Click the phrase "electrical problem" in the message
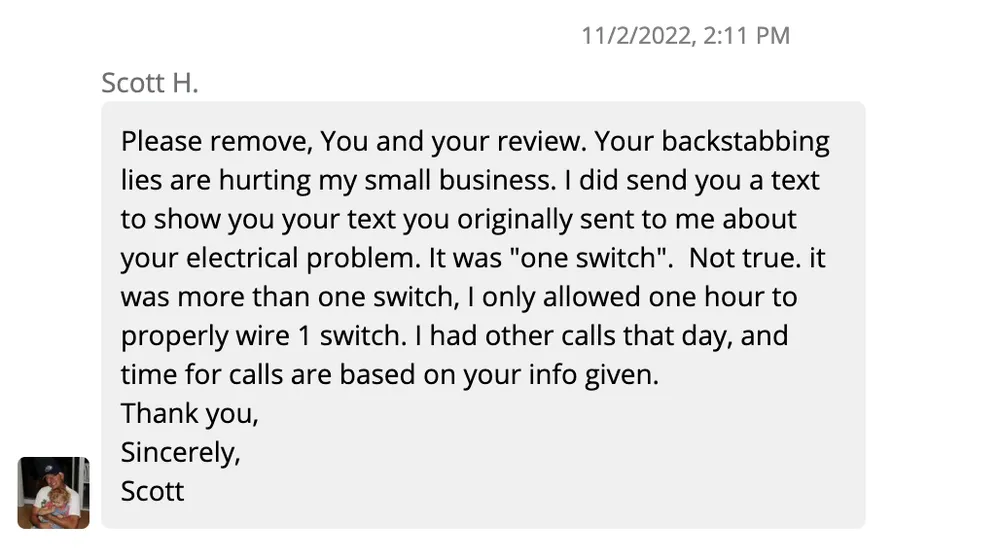The width and height of the screenshot is (1000, 560). coord(301,258)
